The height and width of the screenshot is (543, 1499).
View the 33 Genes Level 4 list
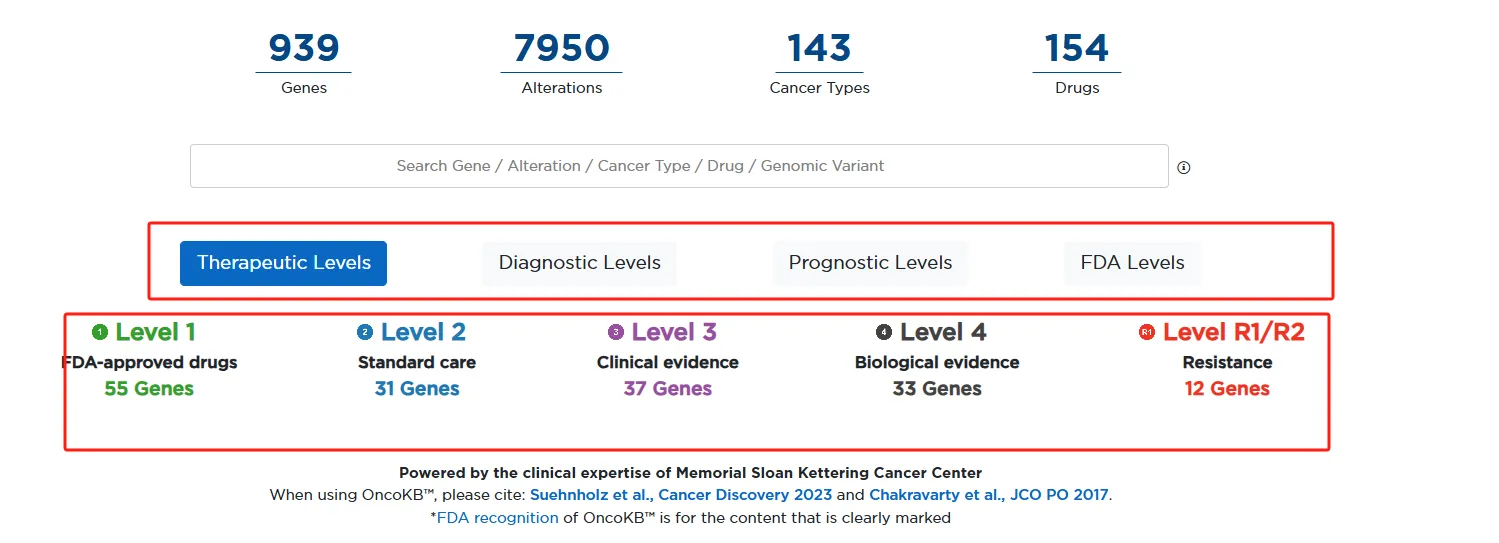(x=937, y=389)
